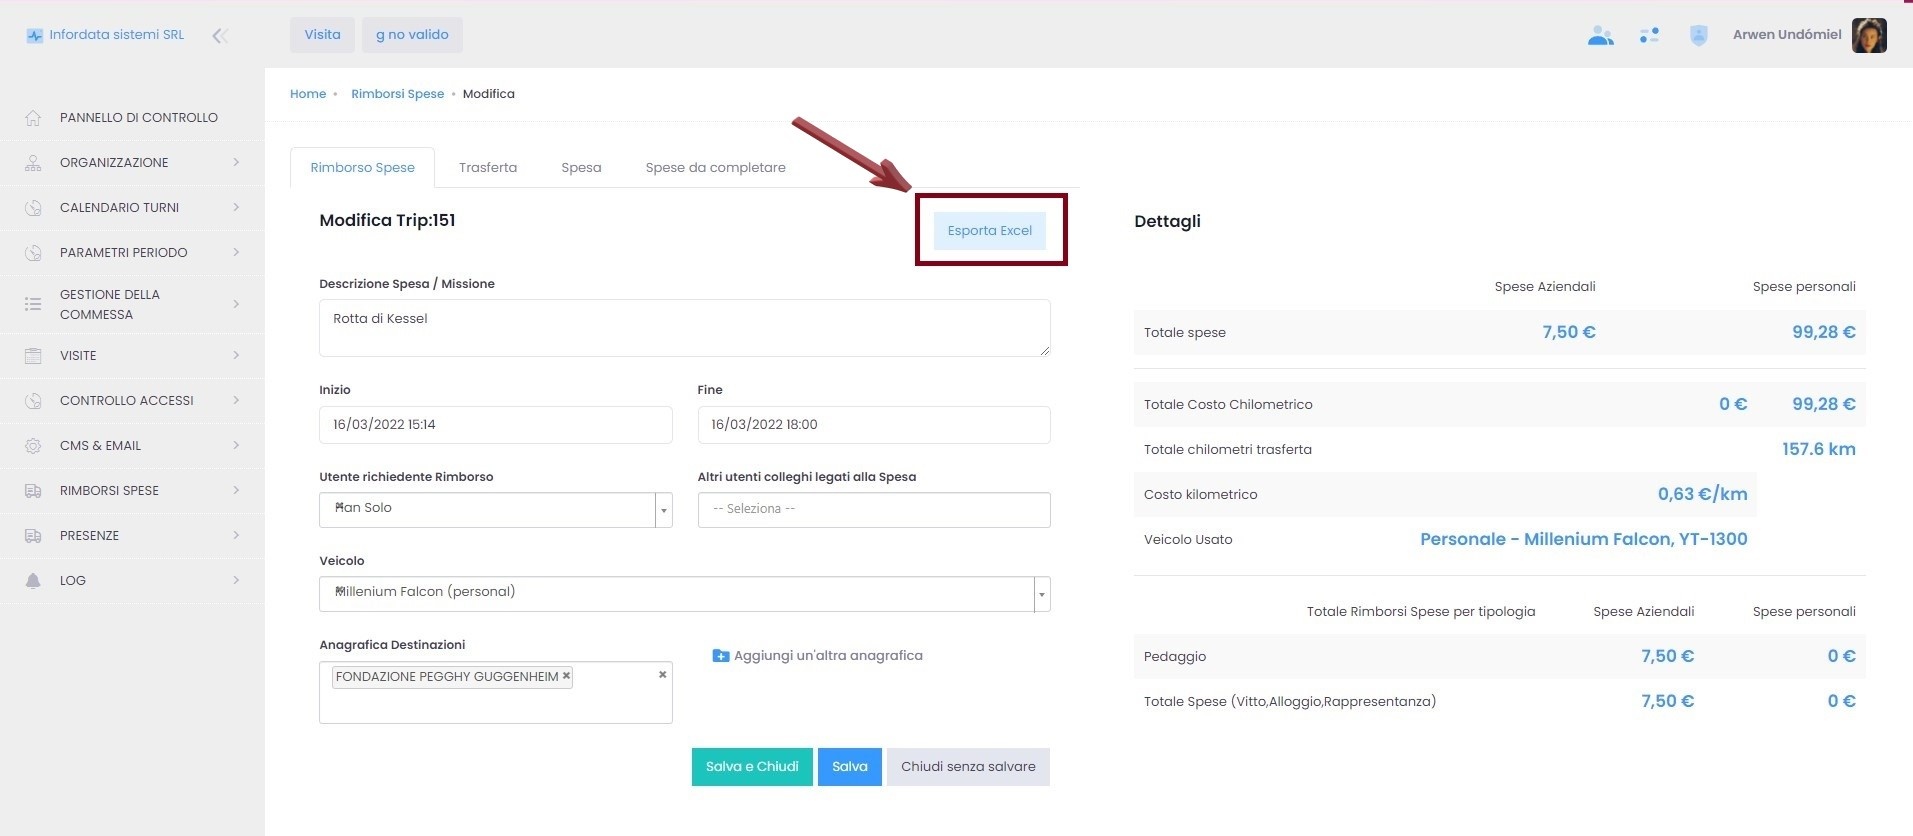1913x836 pixels.
Task: Switch to the Trasferta tab
Action: pyautogui.click(x=487, y=168)
